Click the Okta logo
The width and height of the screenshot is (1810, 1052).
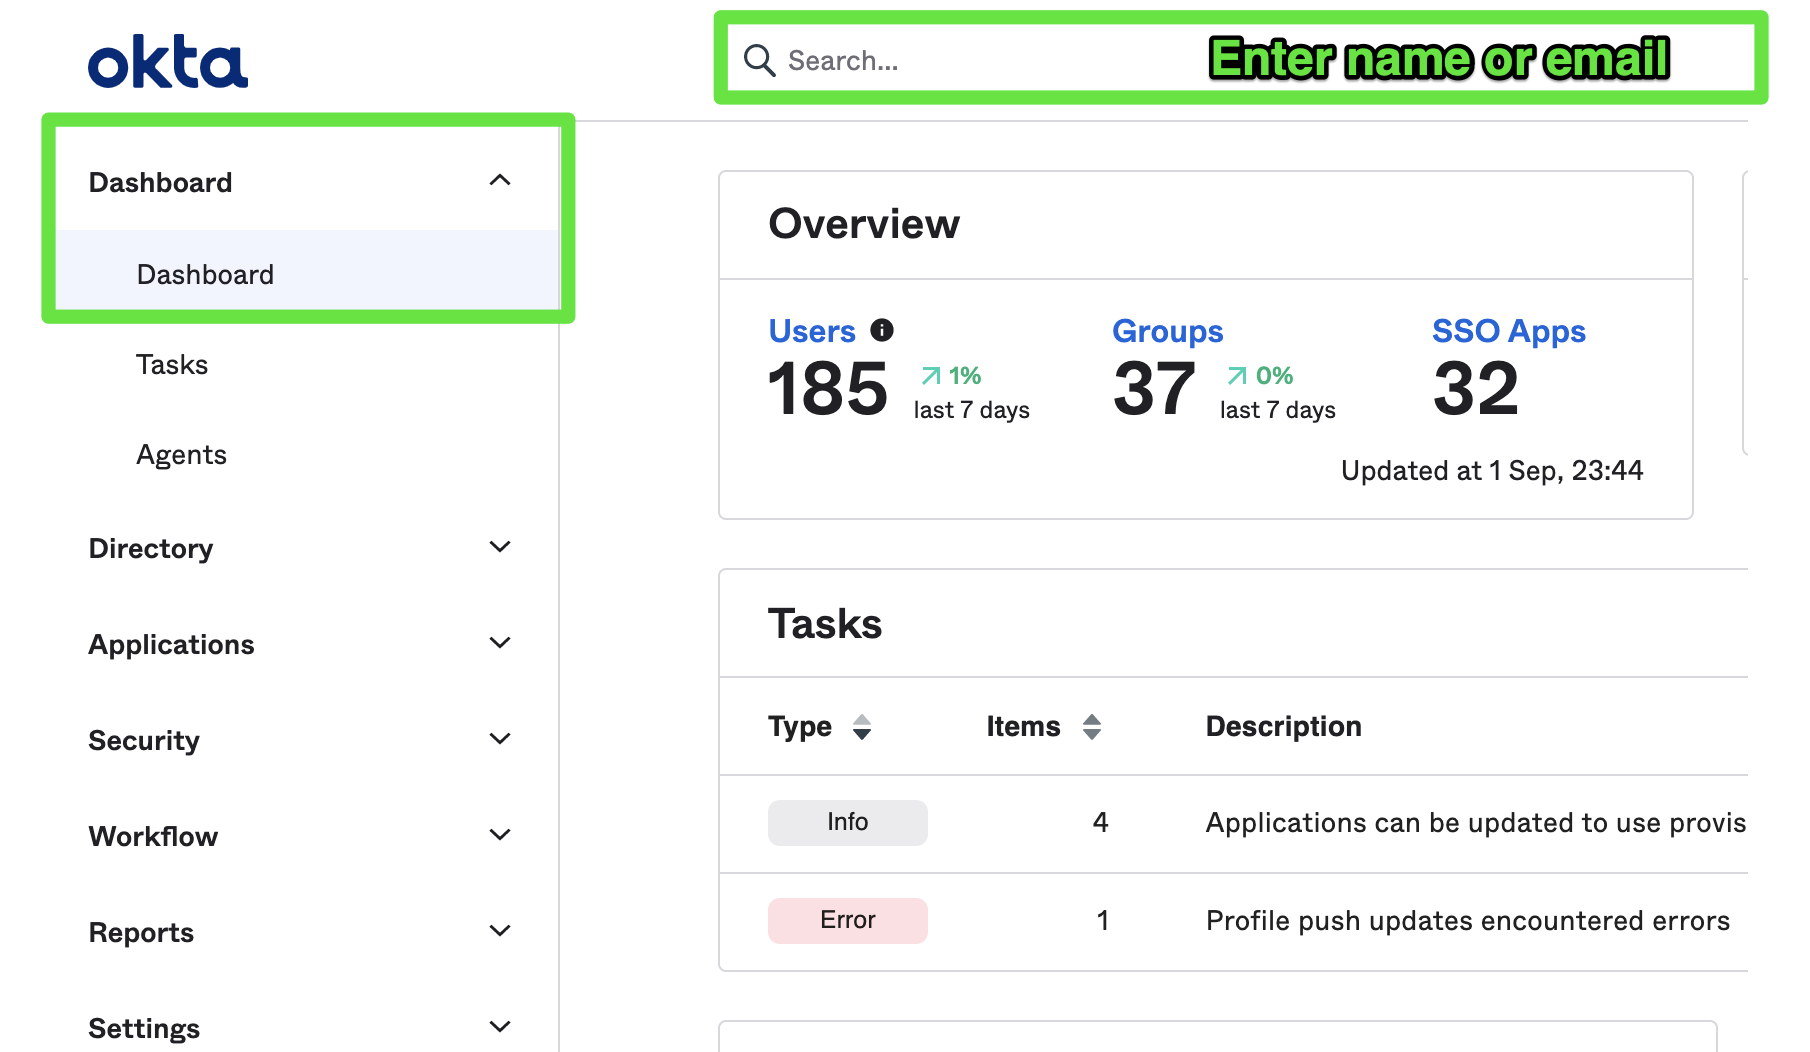168,63
